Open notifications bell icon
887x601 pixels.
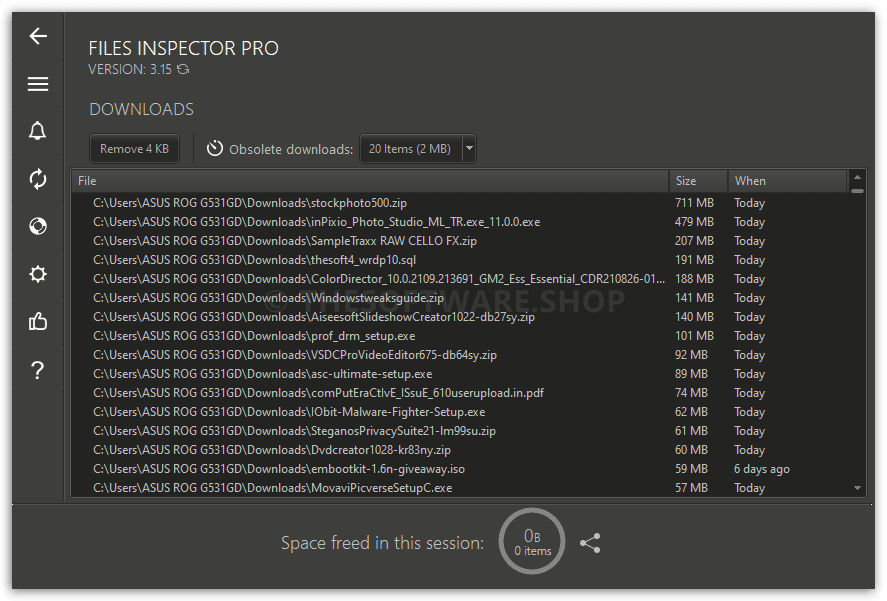pos(38,131)
